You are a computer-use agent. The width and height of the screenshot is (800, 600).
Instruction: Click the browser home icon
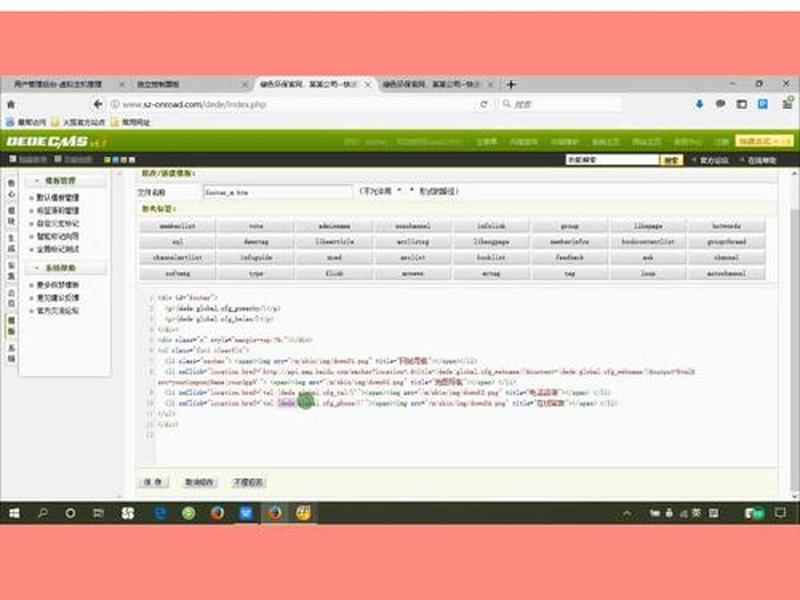(x=11, y=105)
